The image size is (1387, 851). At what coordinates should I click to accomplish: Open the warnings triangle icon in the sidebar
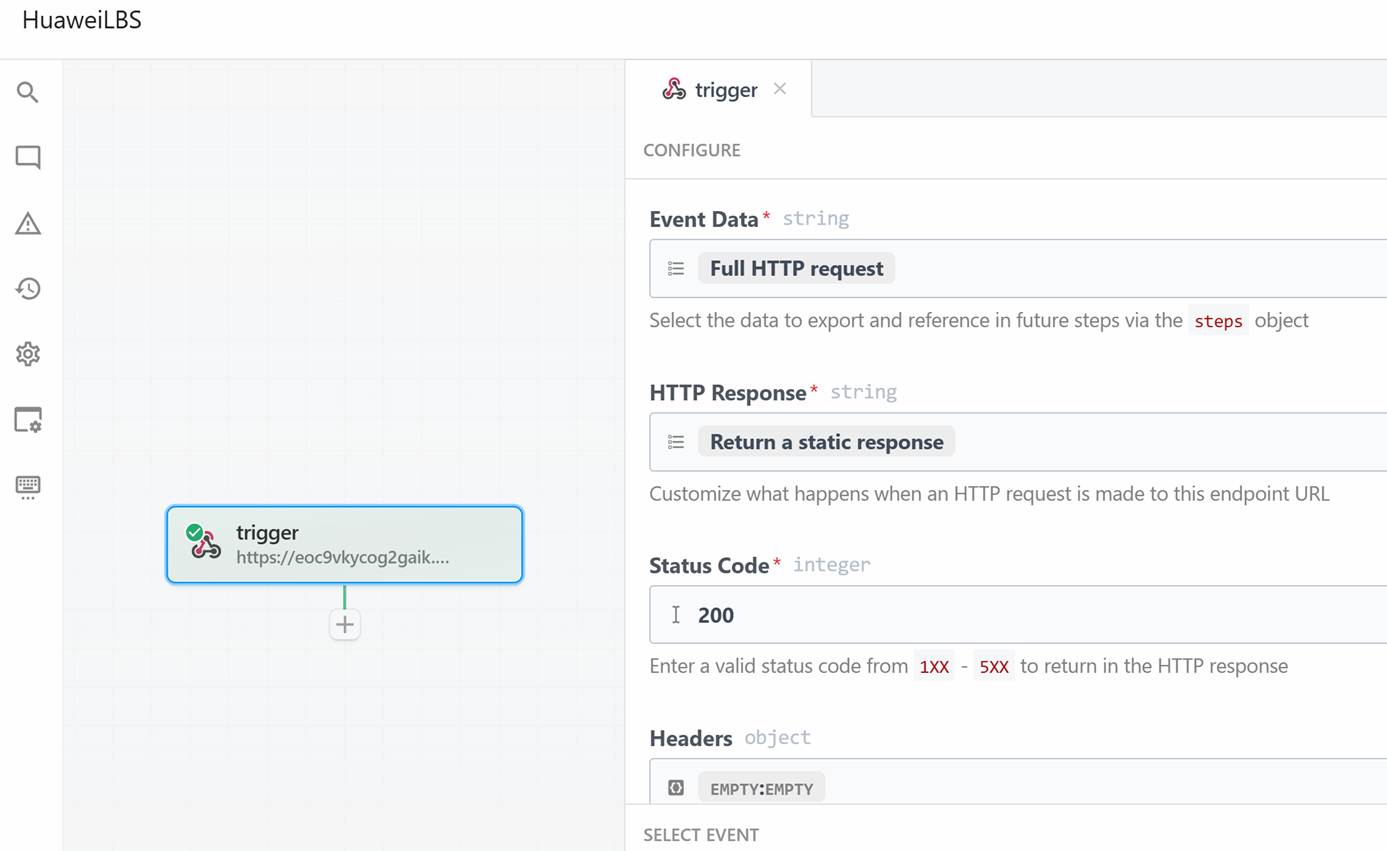[28, 224]
